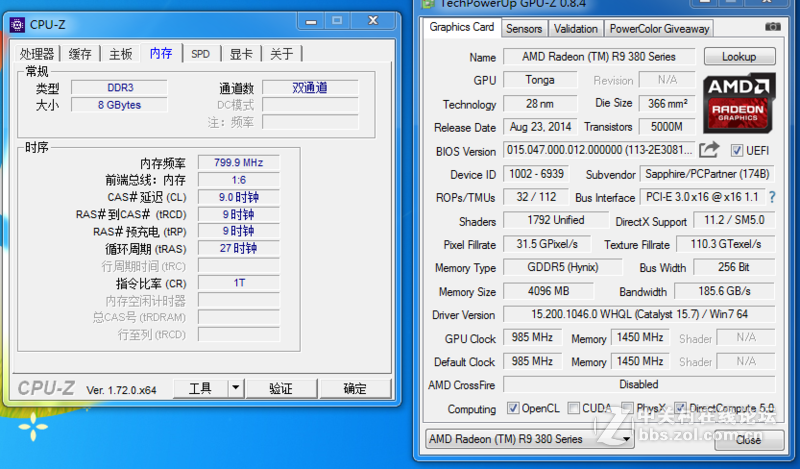Click the 工具 button in CPU-Z

pyautogui.click(x=200, y=388)
